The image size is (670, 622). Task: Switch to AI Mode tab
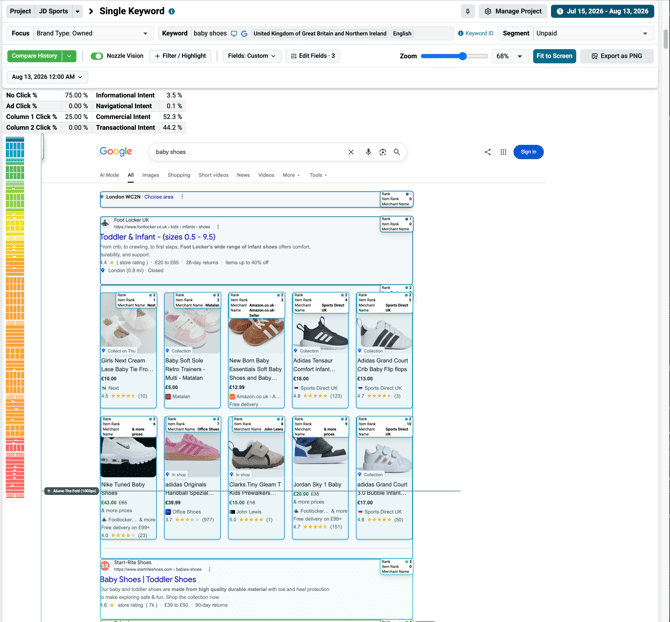pos(109,175)
